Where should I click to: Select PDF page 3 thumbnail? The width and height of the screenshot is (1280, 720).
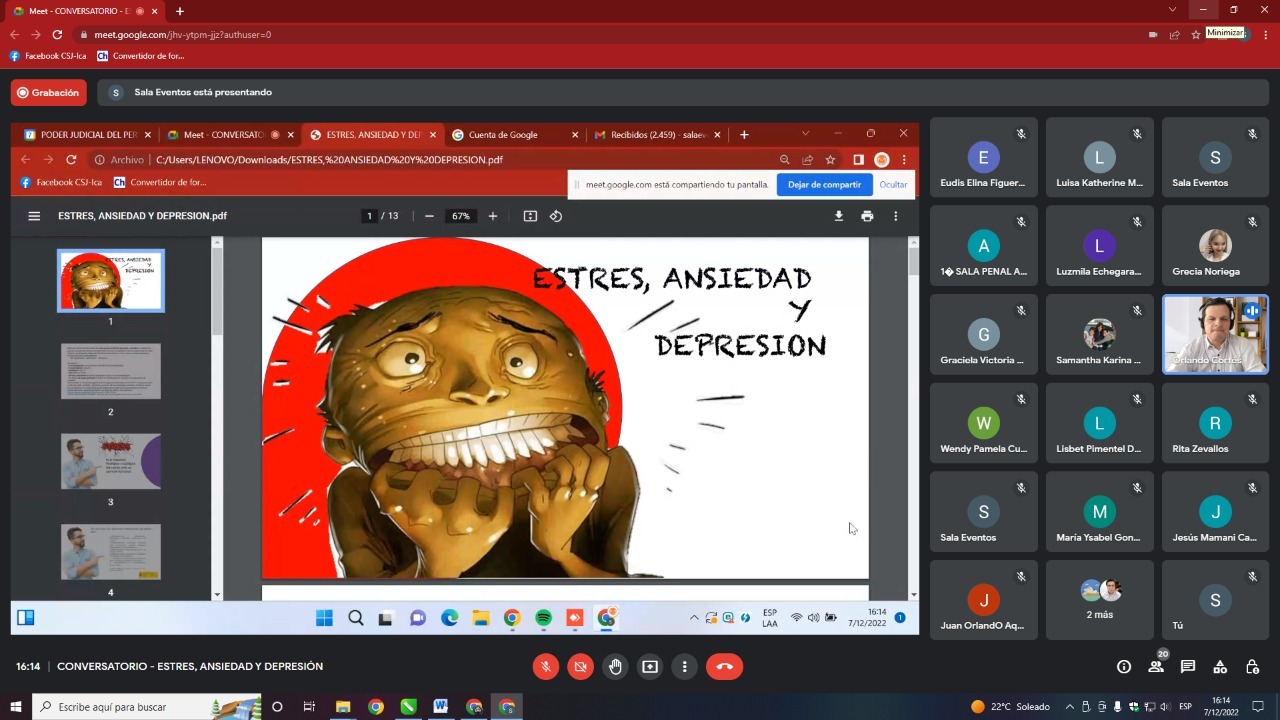(110, 461)
